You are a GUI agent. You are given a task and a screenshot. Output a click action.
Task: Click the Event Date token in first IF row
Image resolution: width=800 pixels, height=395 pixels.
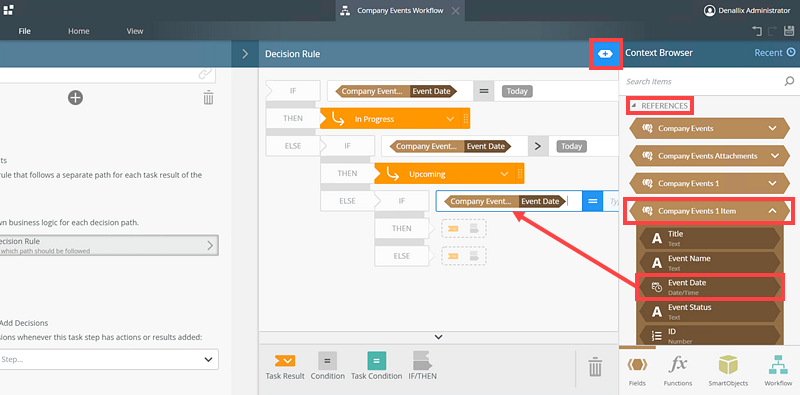pyautogui.click(x=434, y=91)
